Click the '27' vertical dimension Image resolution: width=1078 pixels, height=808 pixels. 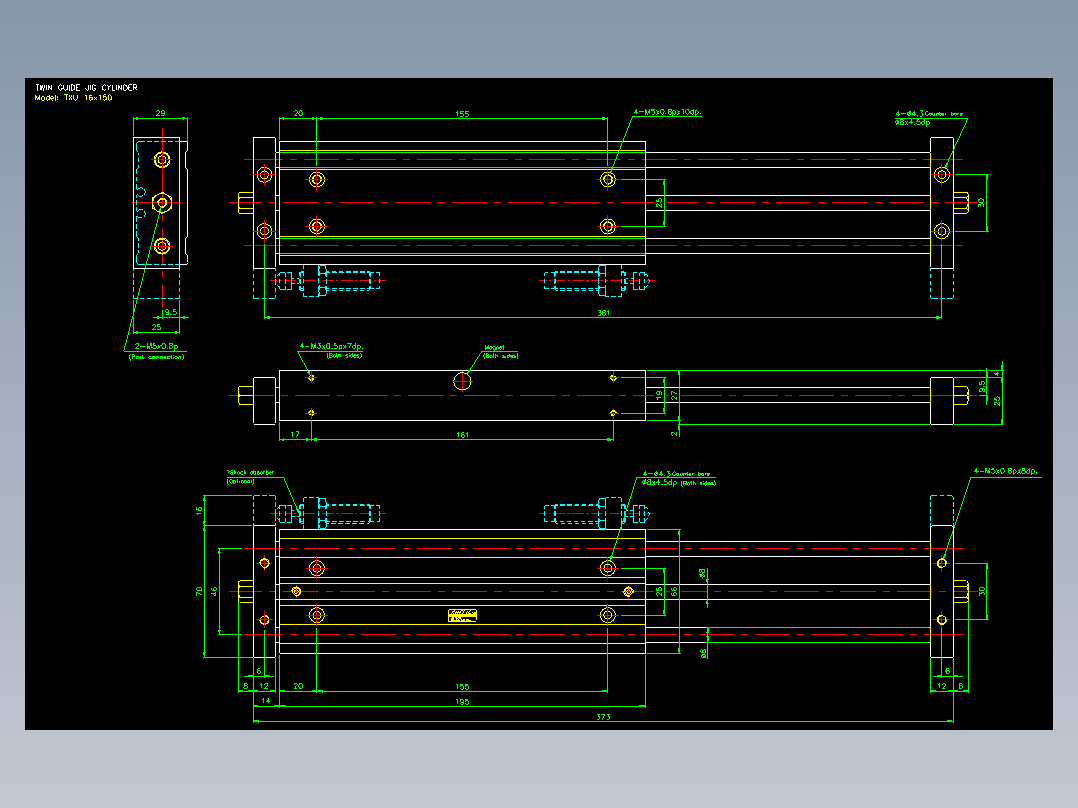pyautogui.click(x=674, y=395)
